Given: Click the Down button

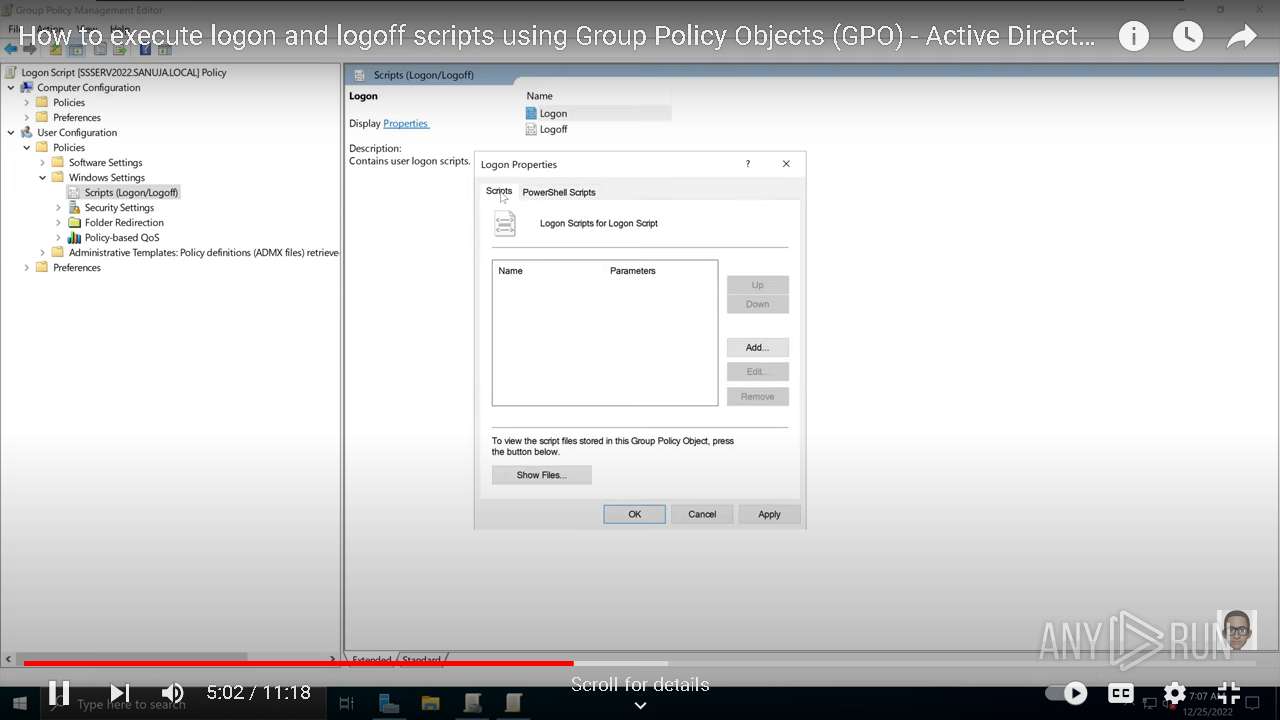Looking at the screenshot, I should click(758, 304).
